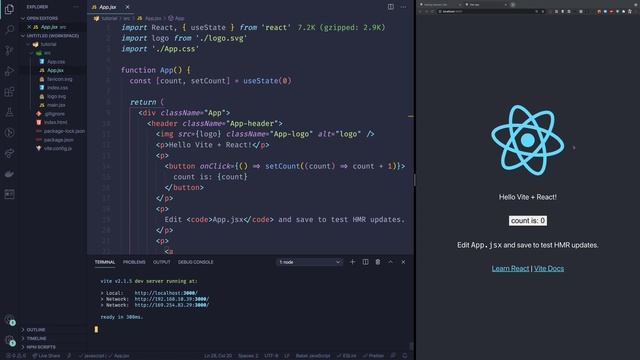Click the 'count is: 0' button in browser
The image size is (640, 360).
(x=527, y=221)
